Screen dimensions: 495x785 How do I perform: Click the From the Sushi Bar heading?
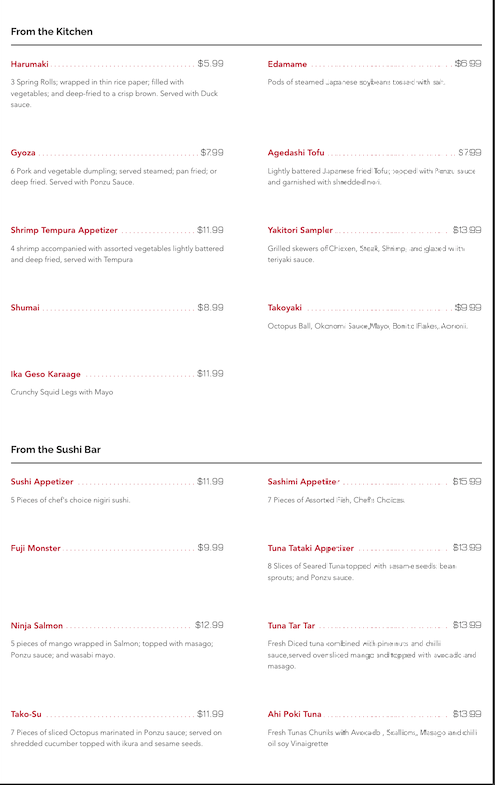(x=56, y=450)
